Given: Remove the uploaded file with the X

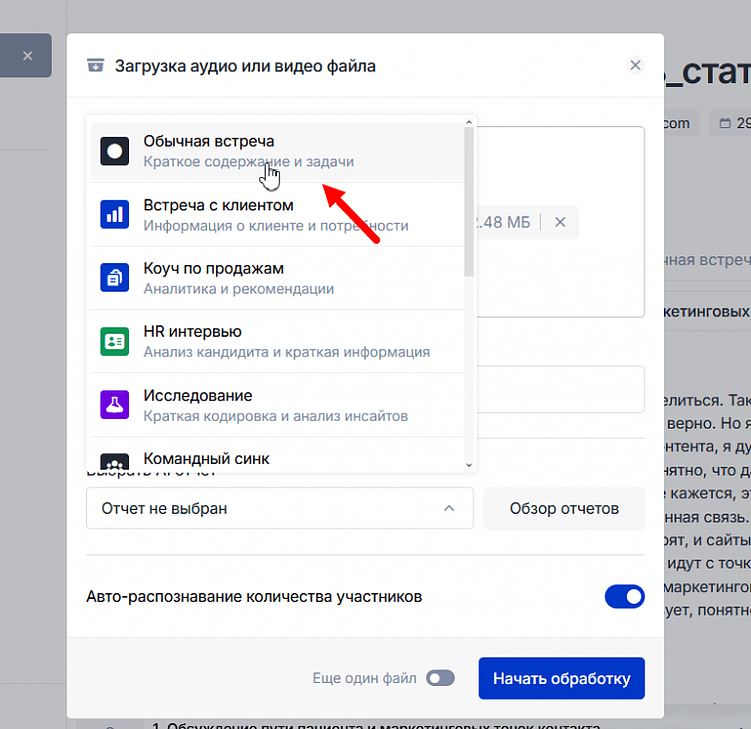Looking at the screenshot, I should (x=560, y=222).
